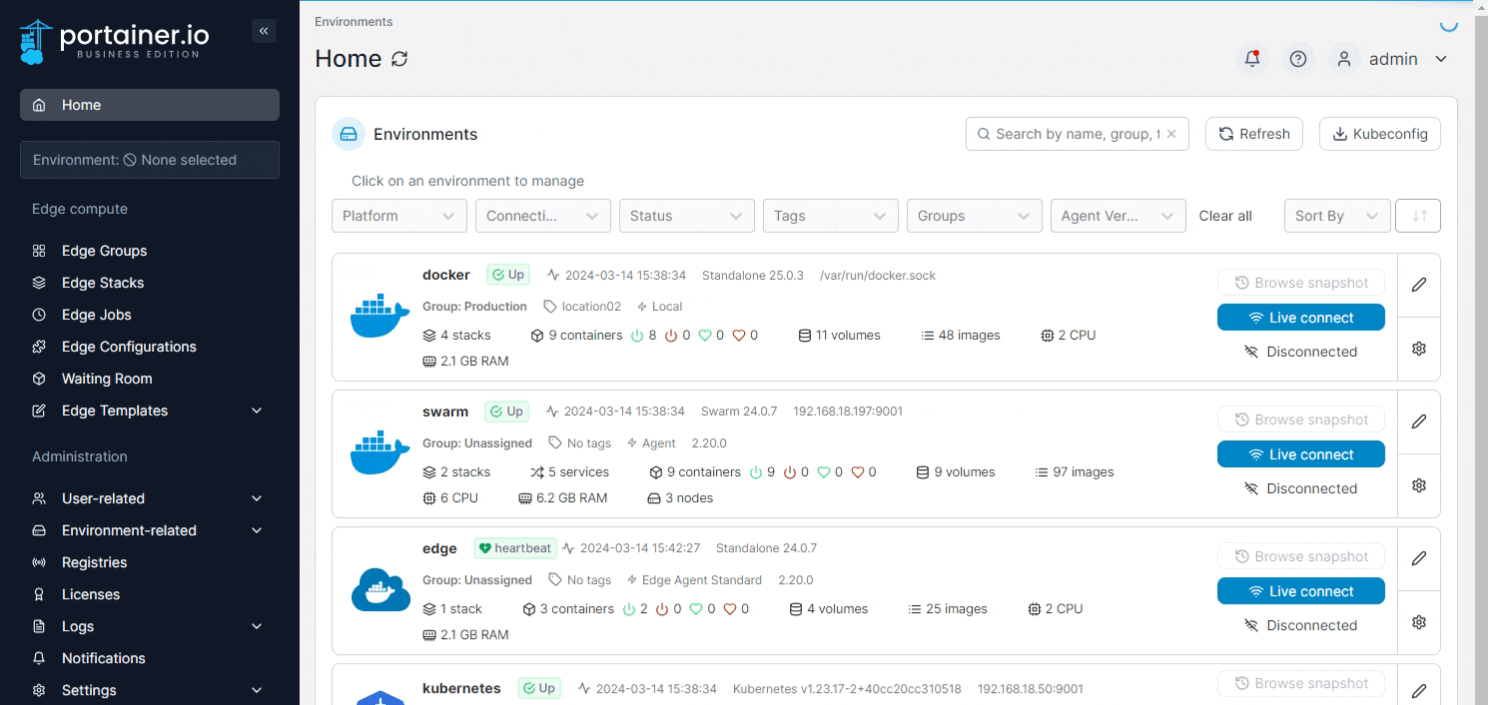
Task: Click the Clear all filters link
Action: (1225, 216)
